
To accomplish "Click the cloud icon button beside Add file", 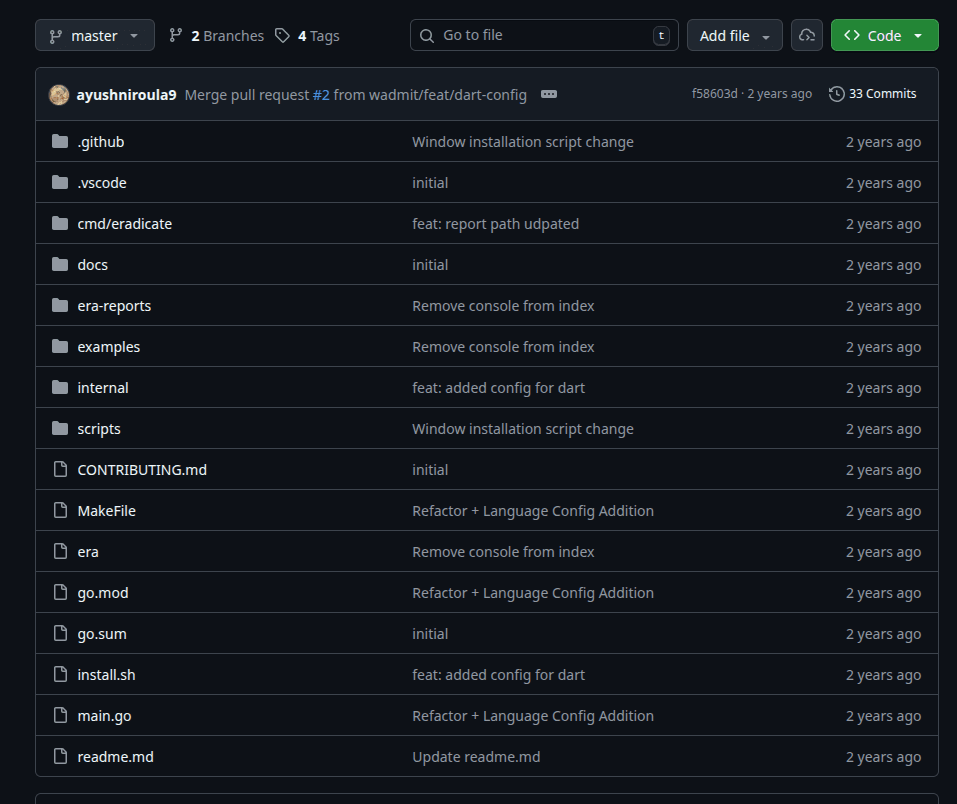I will coord(806,35).
